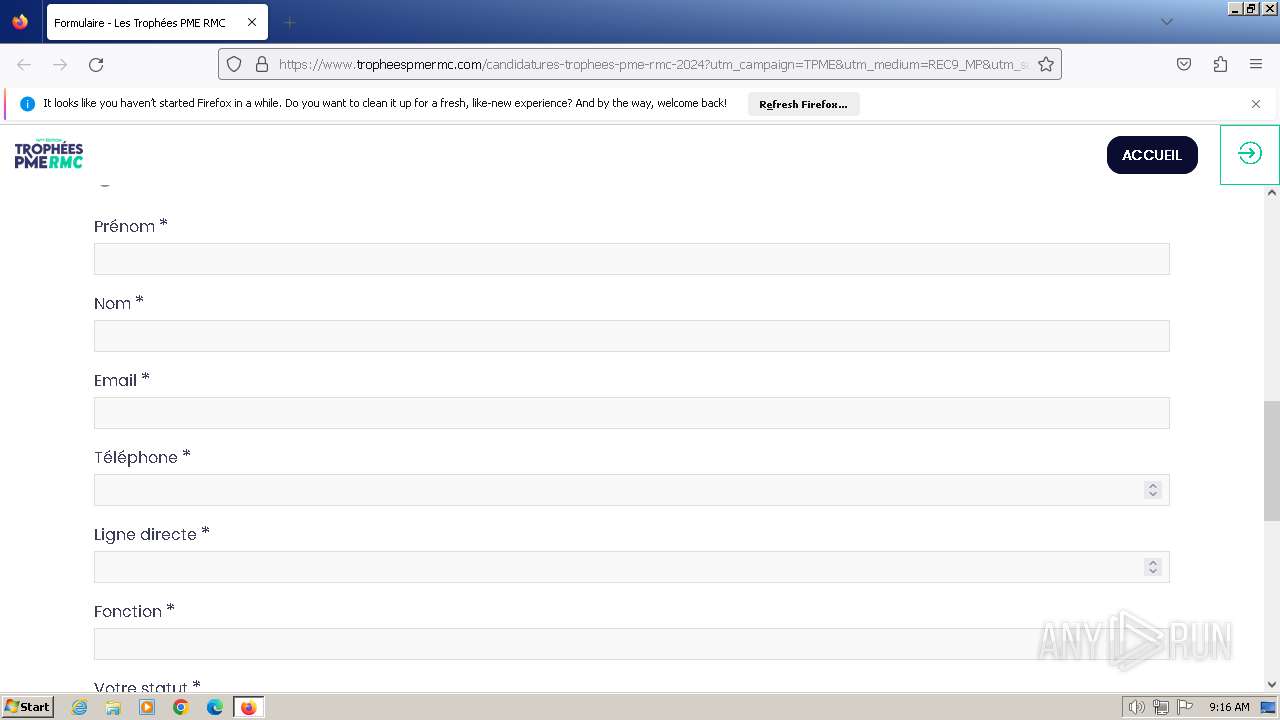
Task: Click the page vertical scrollbar thumb
Action: click(x=1271, y=461)
